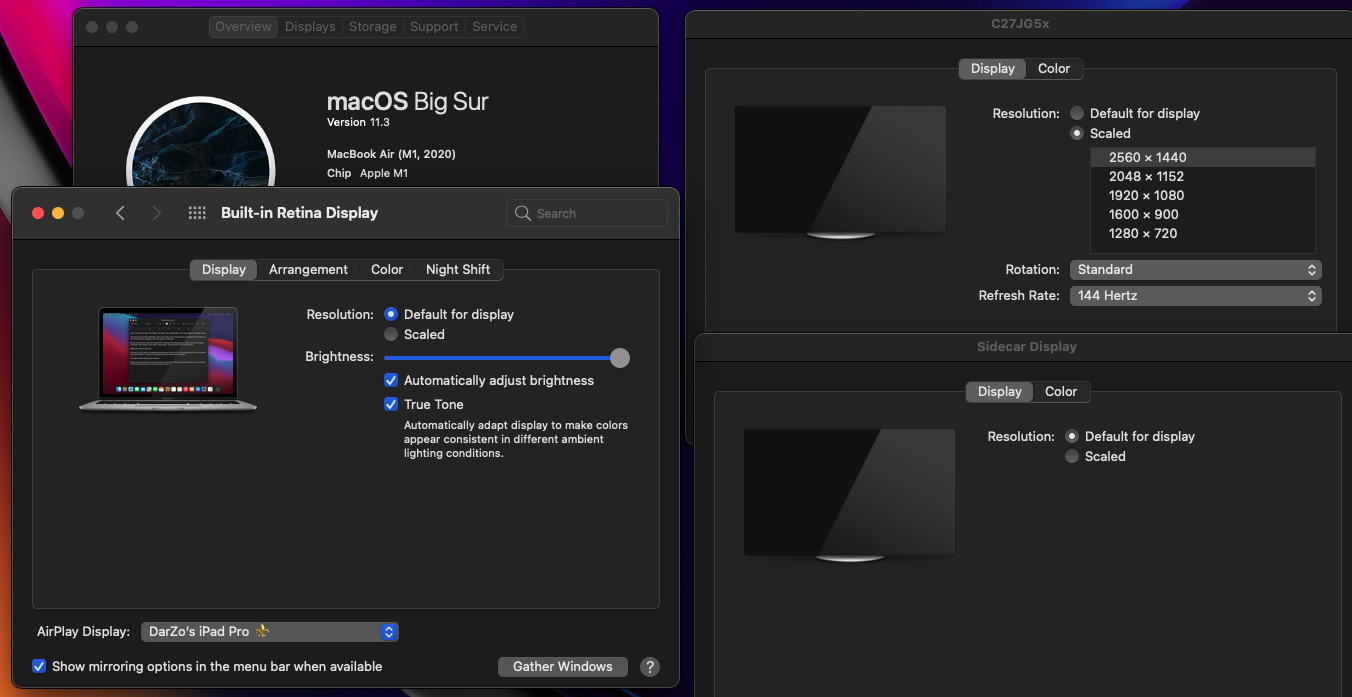Open Support tab in About This Mac
The height and width of the screenshot is (697, 1352).
coord(434,27)
